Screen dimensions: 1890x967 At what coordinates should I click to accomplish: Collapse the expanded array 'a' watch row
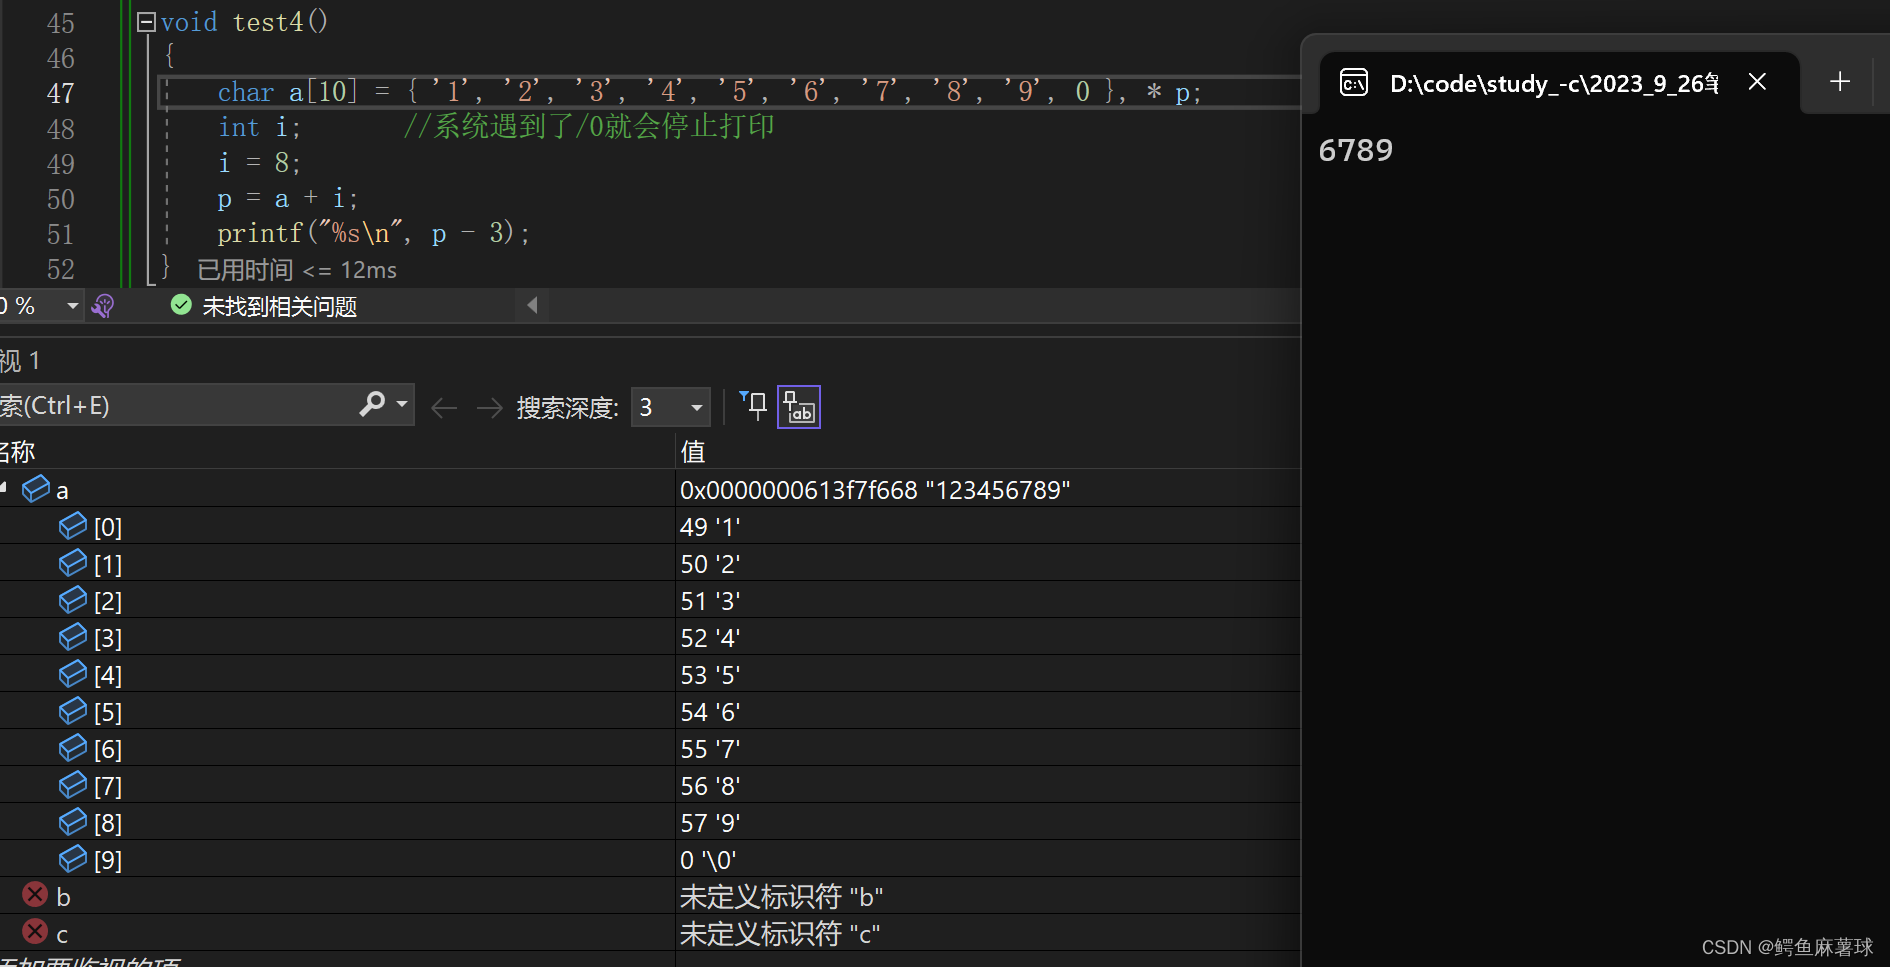4,487
